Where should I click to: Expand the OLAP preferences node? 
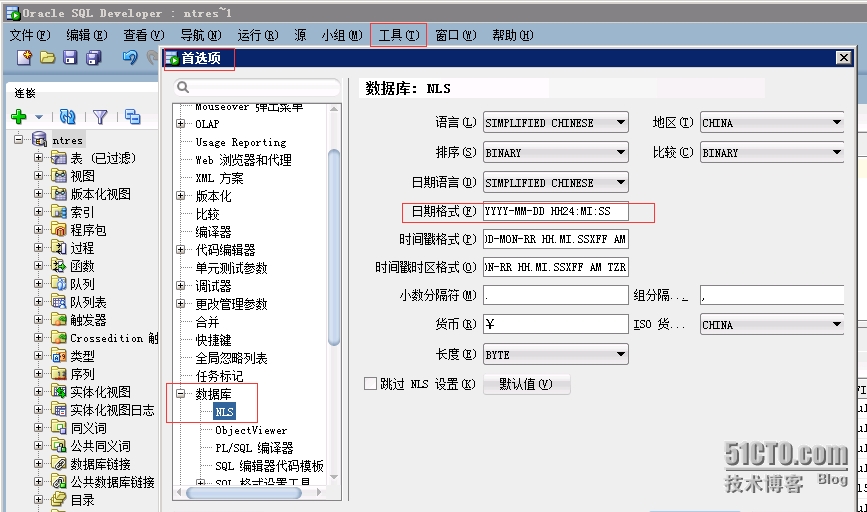coord(180,124)
